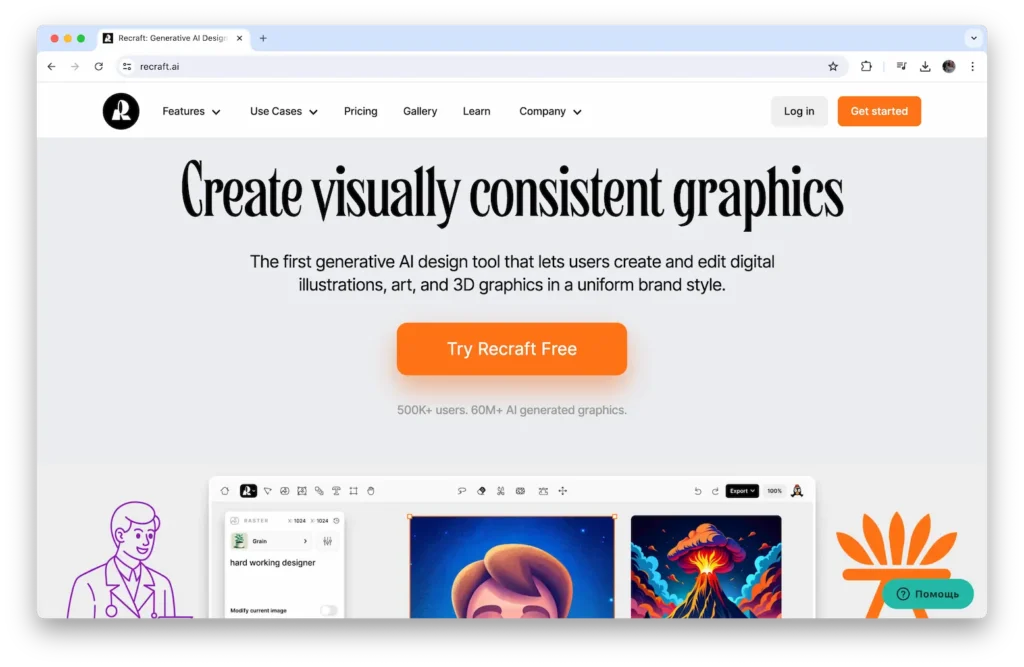1024x667 pixels.
Task: Select the cartoon boy face image on canvas
Action: [x=512, y=567]
